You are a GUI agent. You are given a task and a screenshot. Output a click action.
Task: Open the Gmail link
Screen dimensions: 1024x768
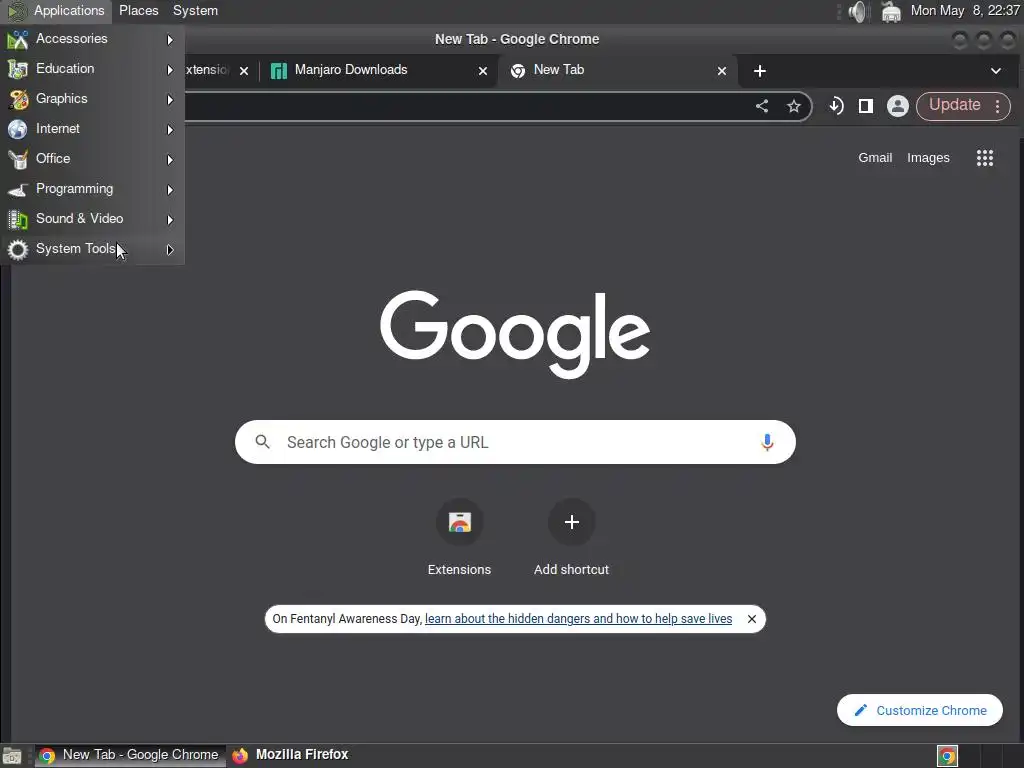[875, 157]
